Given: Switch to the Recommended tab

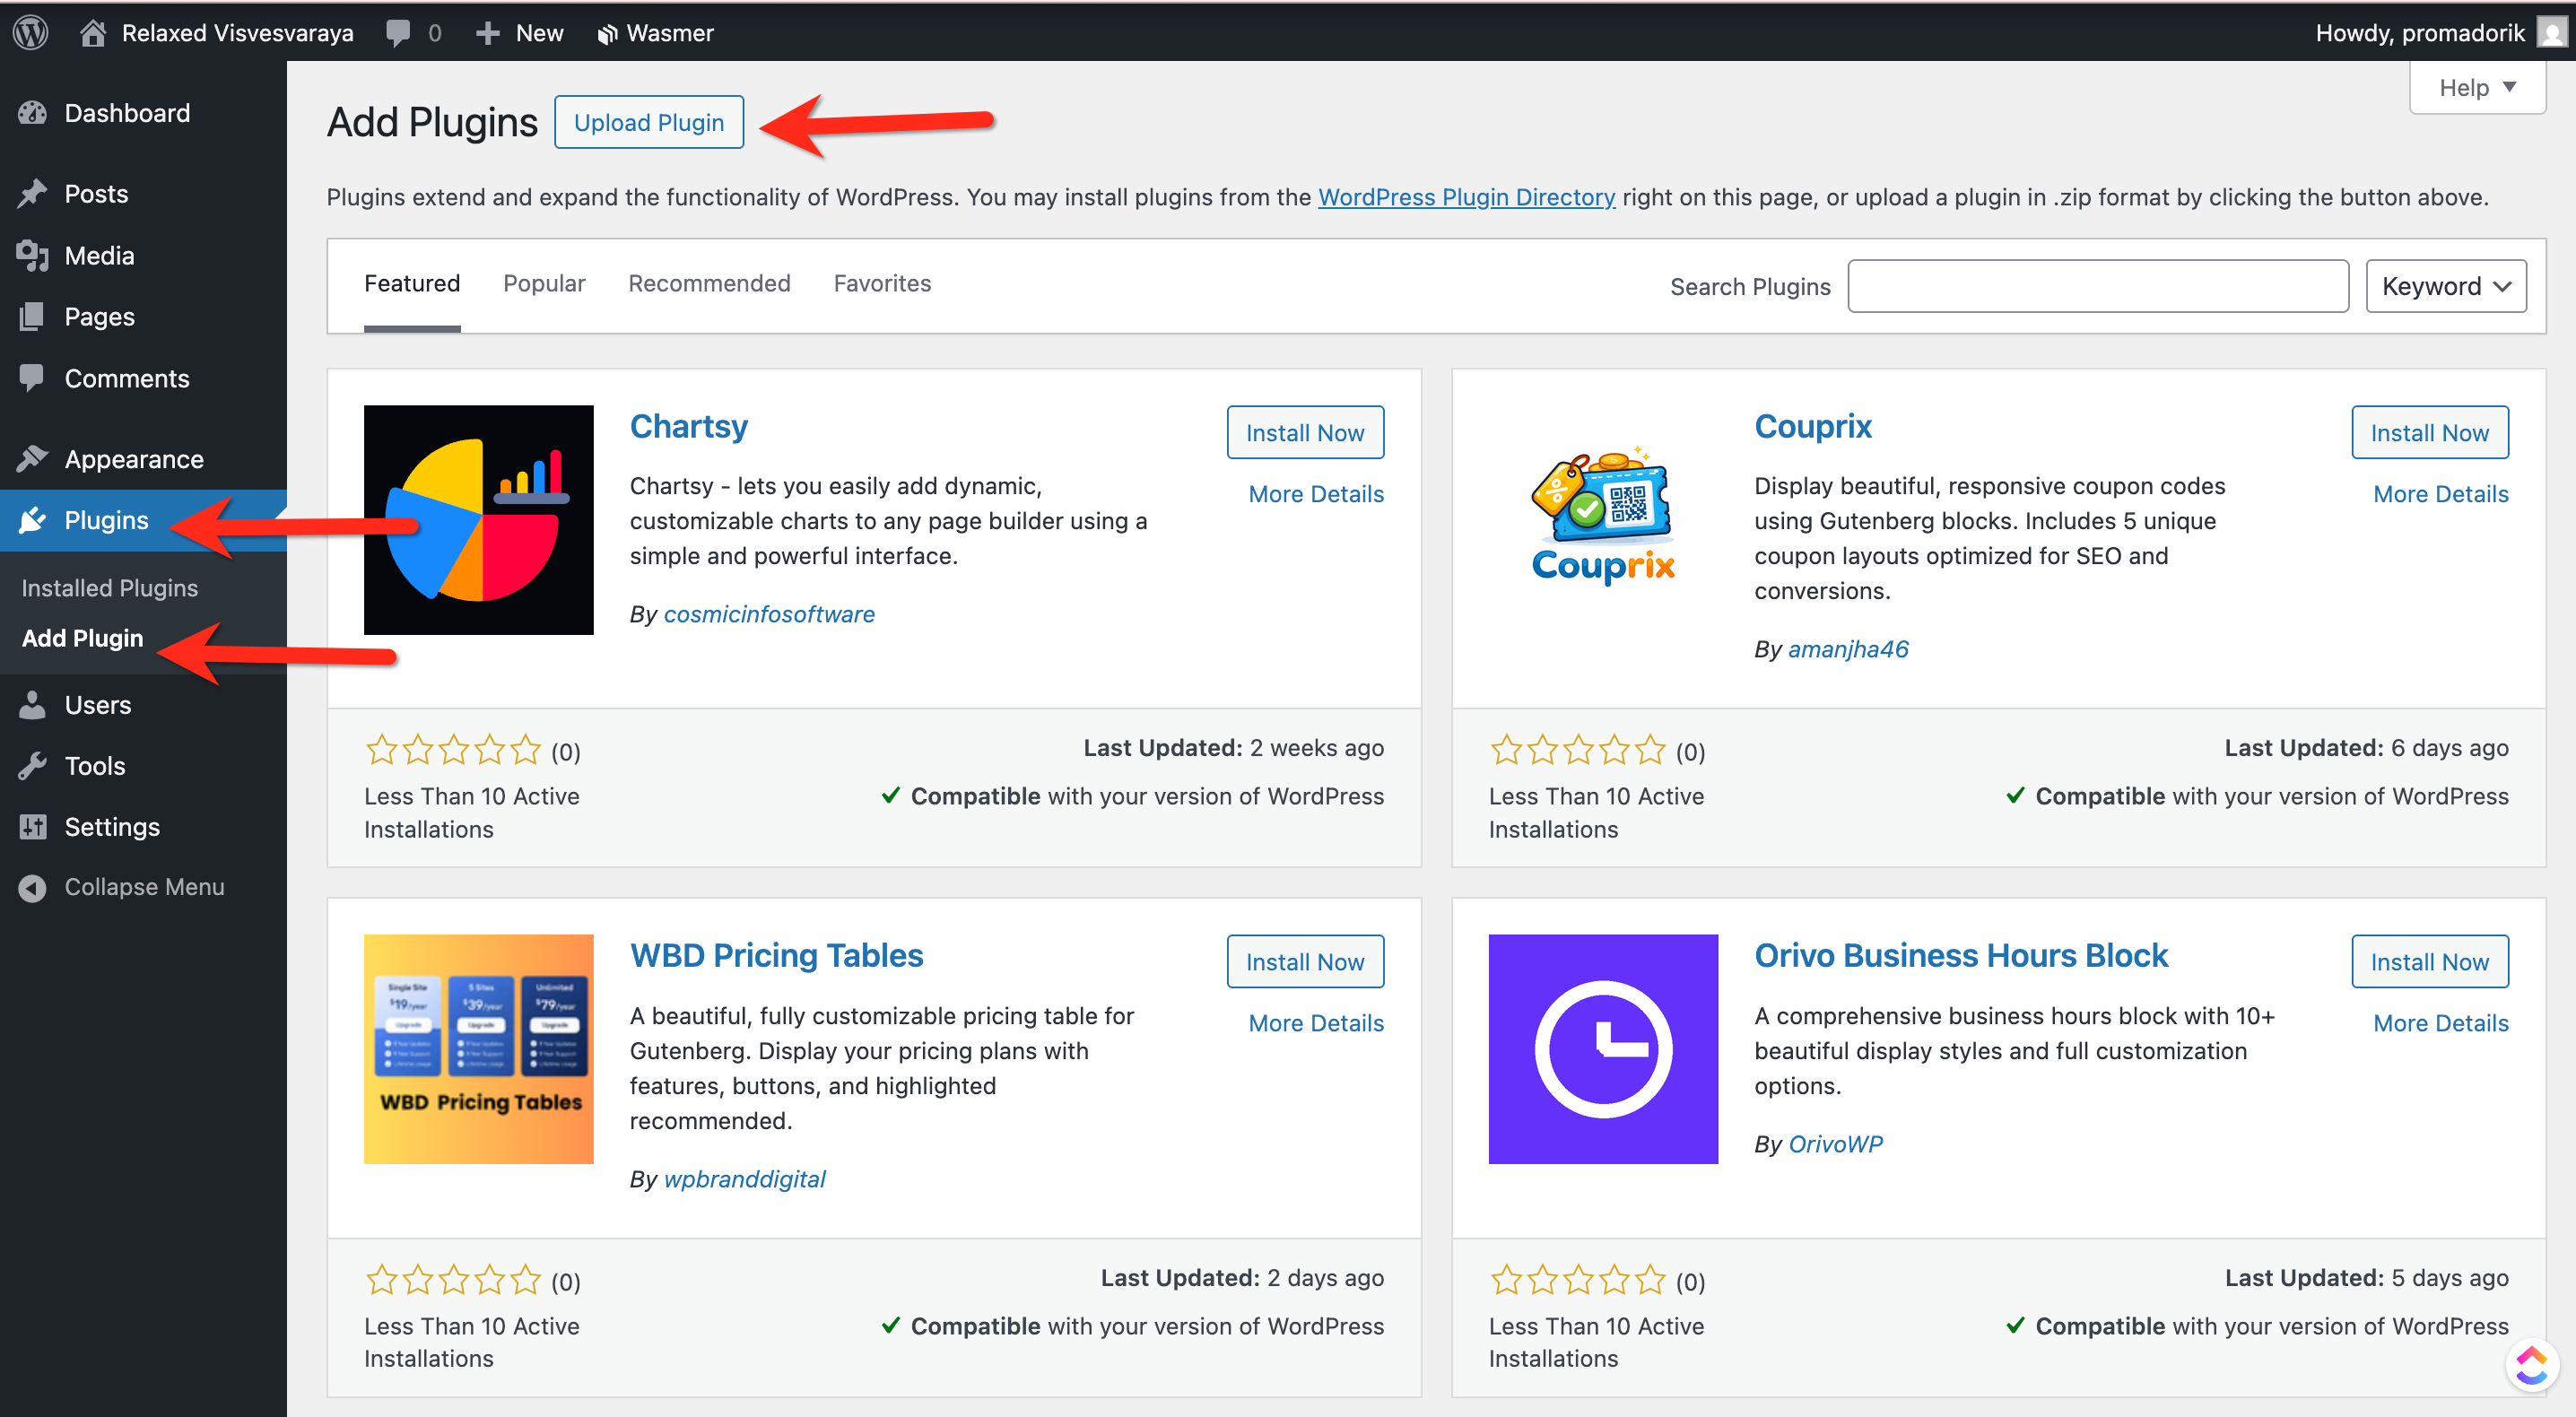Looking at the screenshot, I should click(x=709, y=283).
